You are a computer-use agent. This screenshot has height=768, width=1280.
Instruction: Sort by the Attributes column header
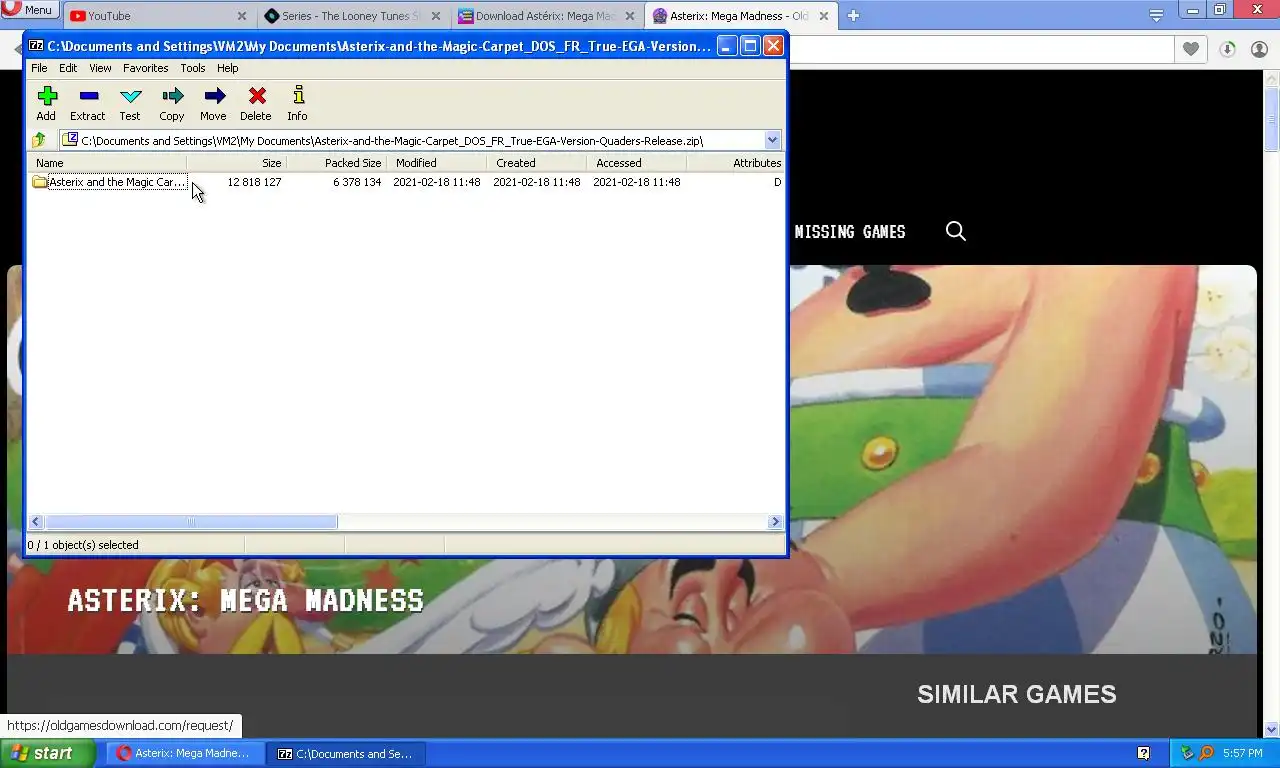pyautogui.click(x=736, y=162)
